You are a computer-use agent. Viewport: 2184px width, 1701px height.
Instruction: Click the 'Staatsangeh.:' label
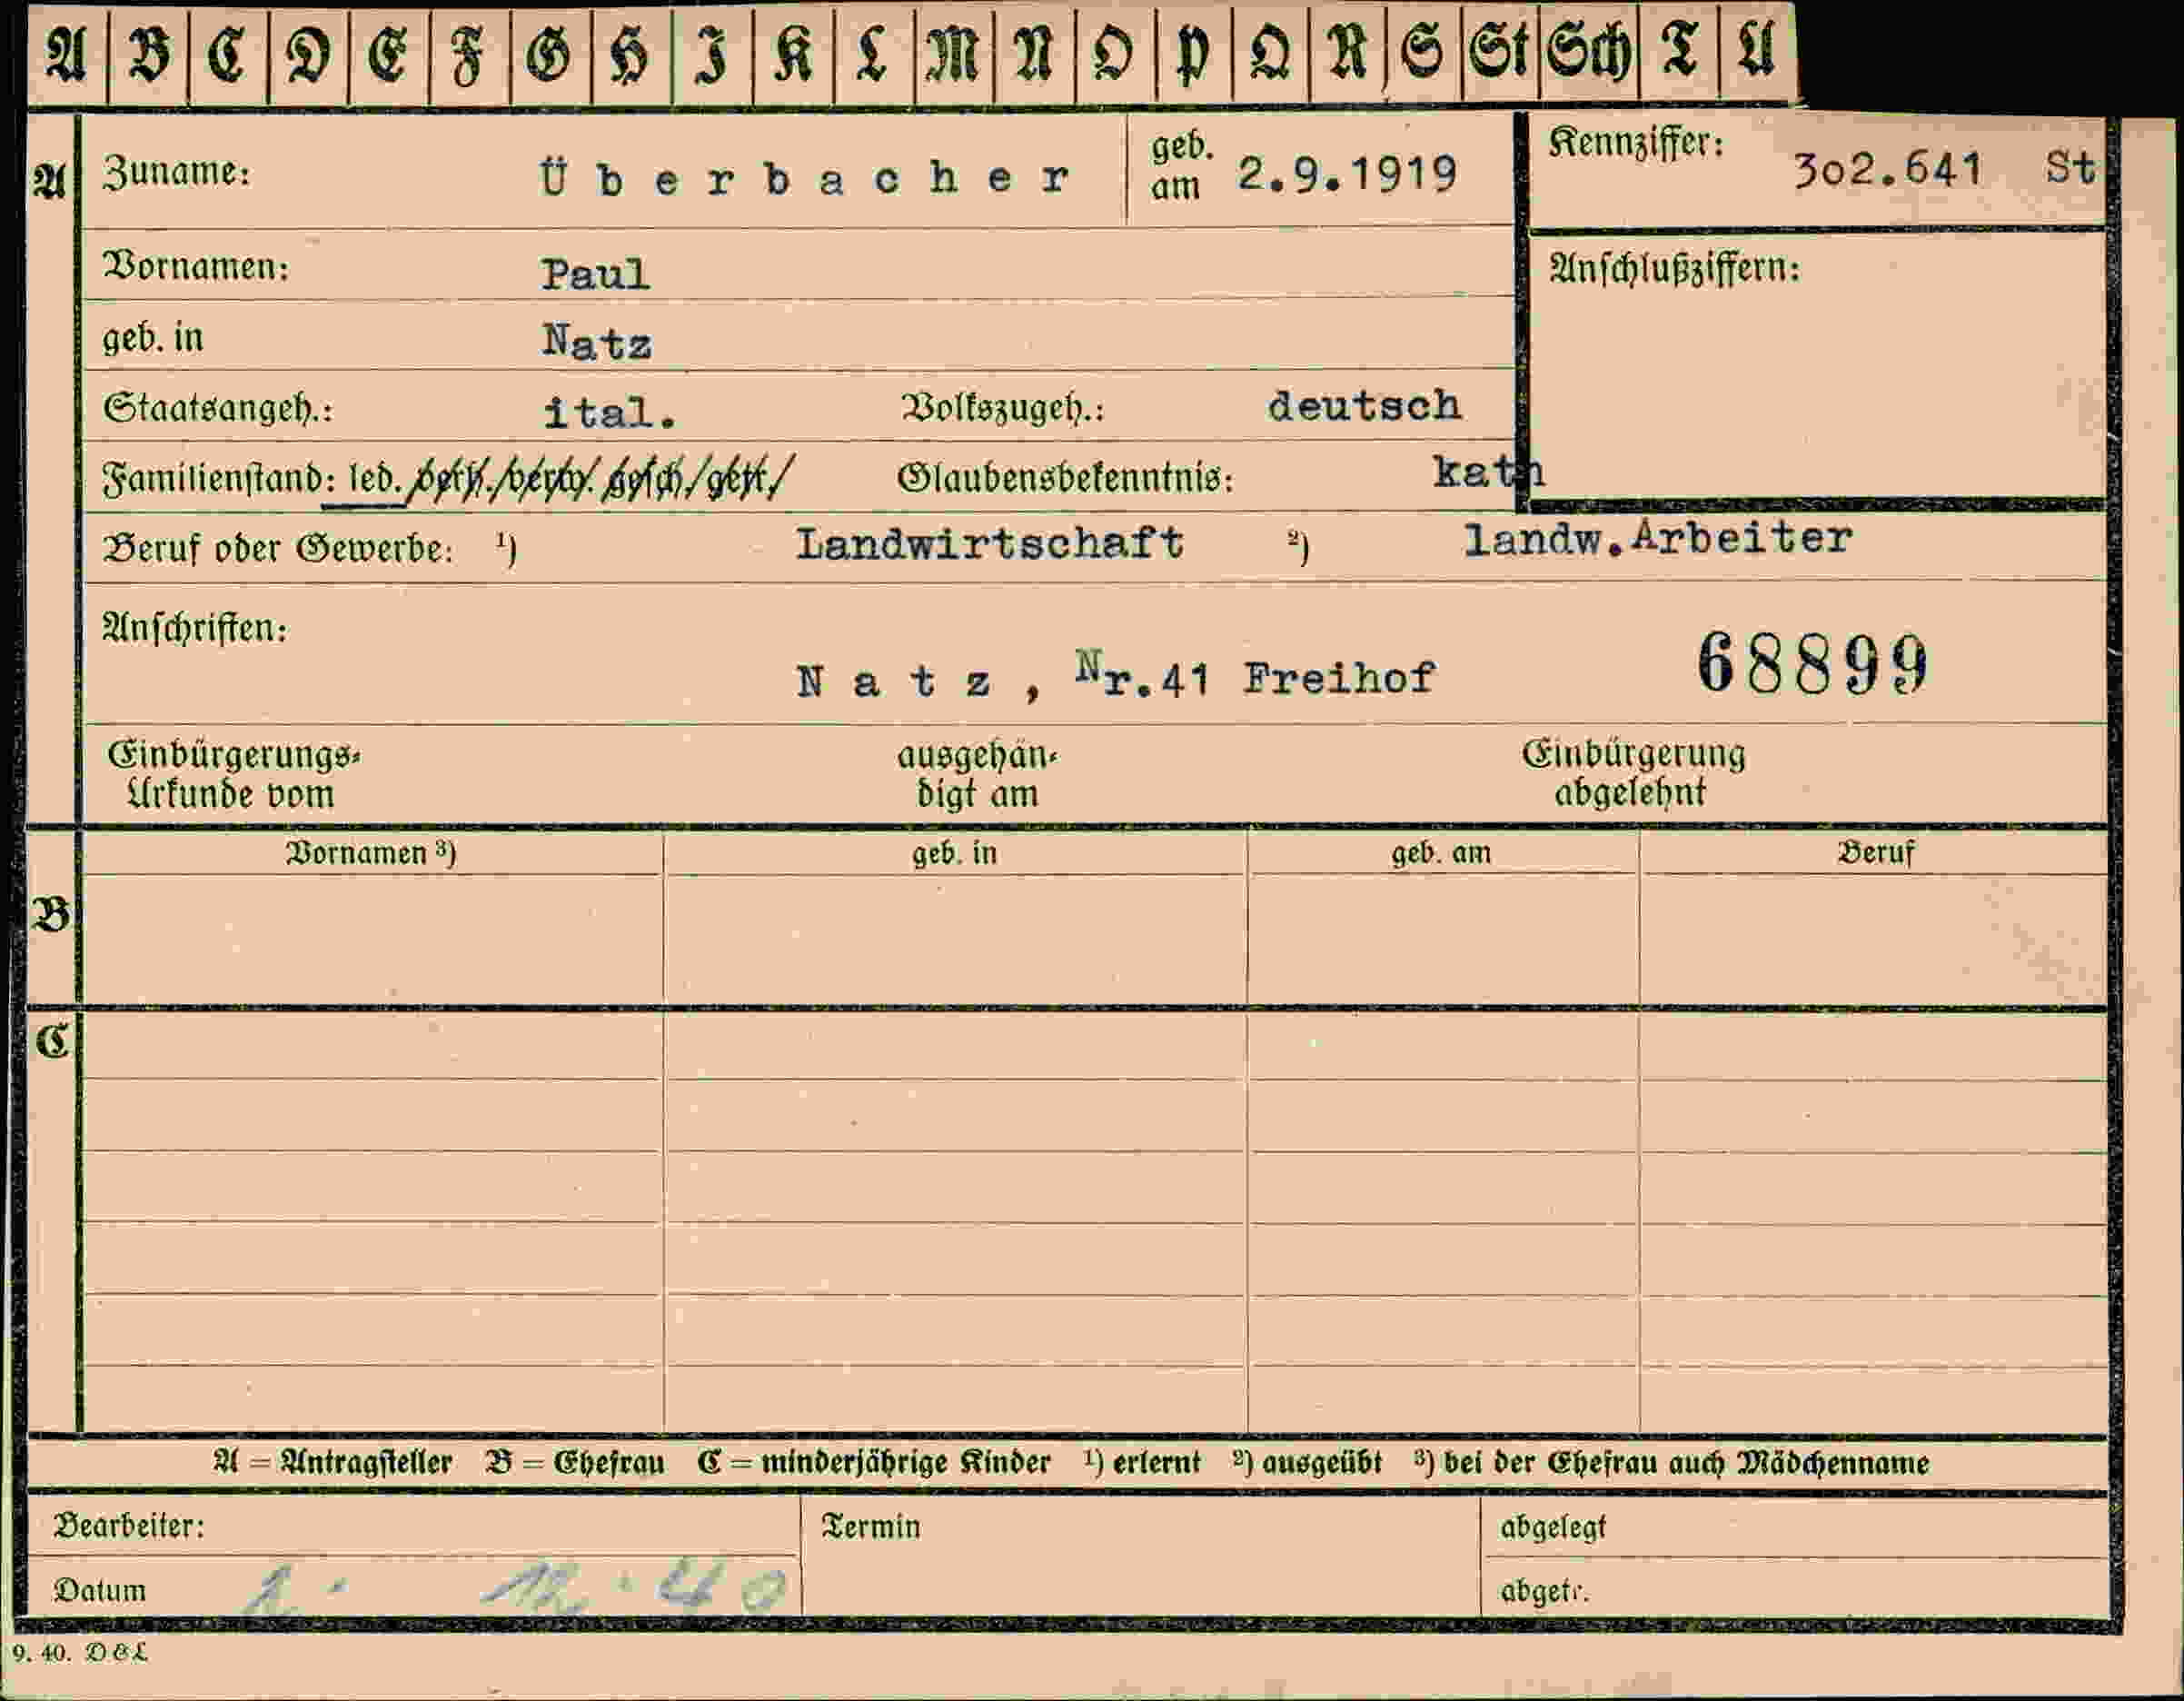(217, 410)
